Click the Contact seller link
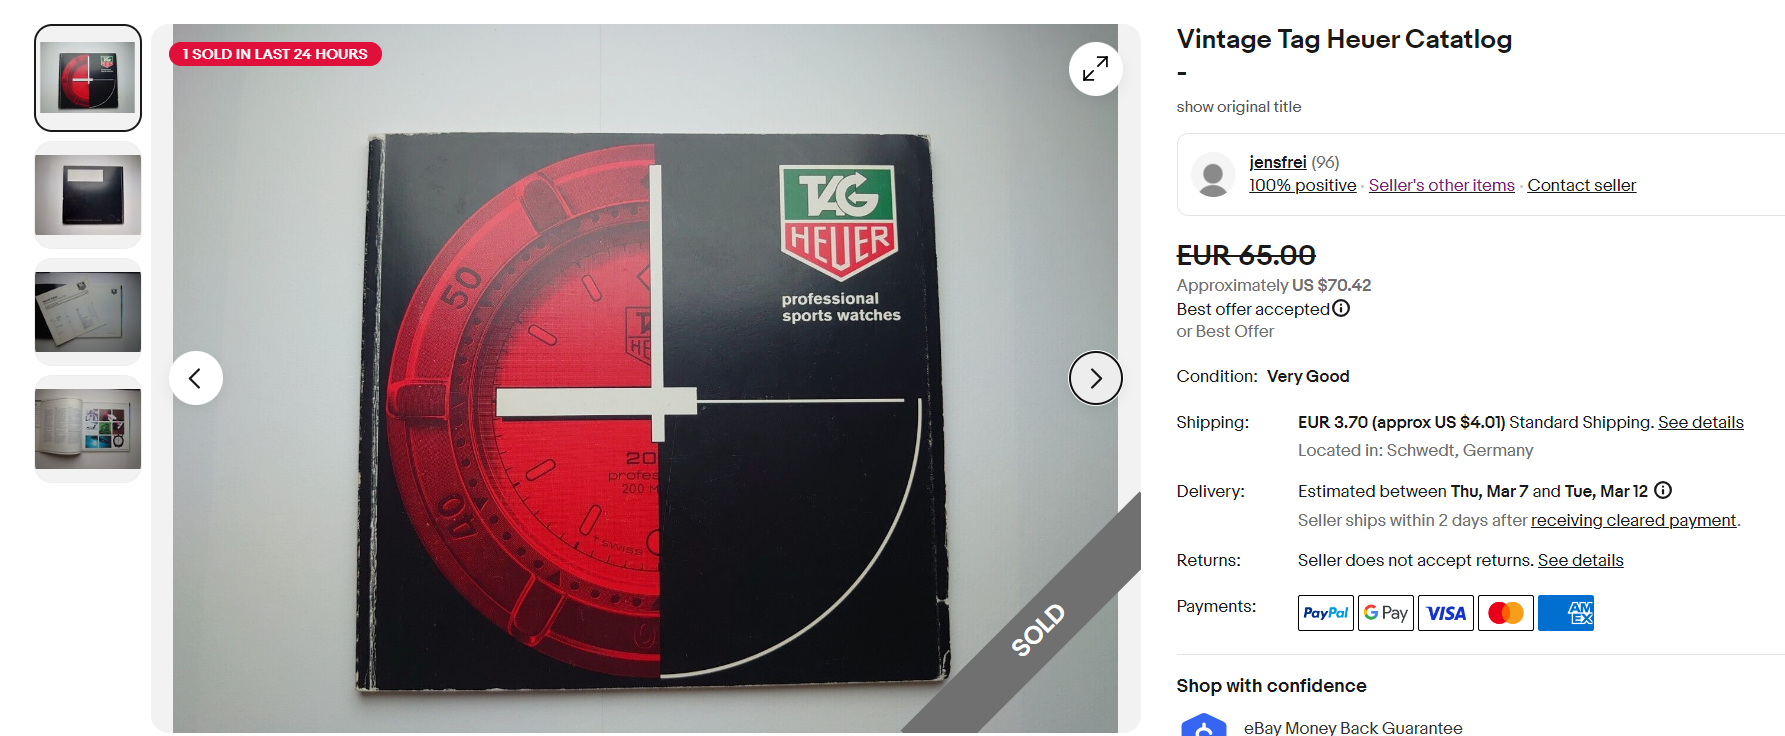 [x=1582, y=185]
